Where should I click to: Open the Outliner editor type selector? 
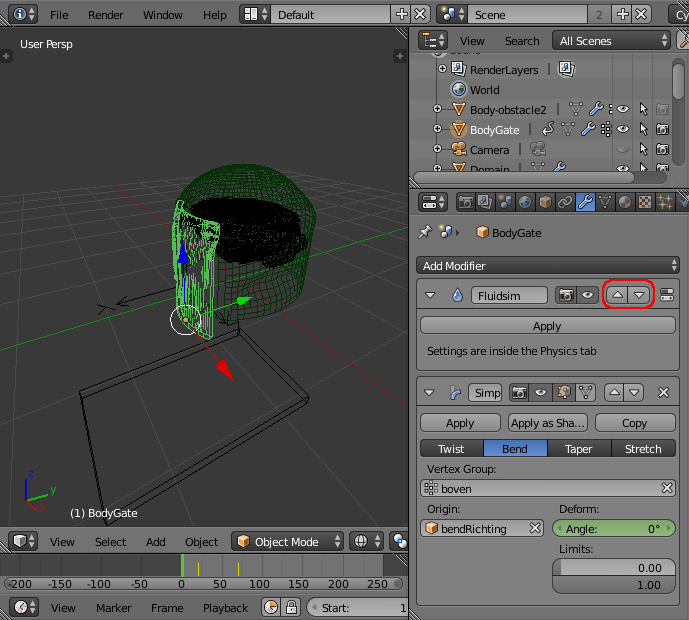[x=433, y=41]
